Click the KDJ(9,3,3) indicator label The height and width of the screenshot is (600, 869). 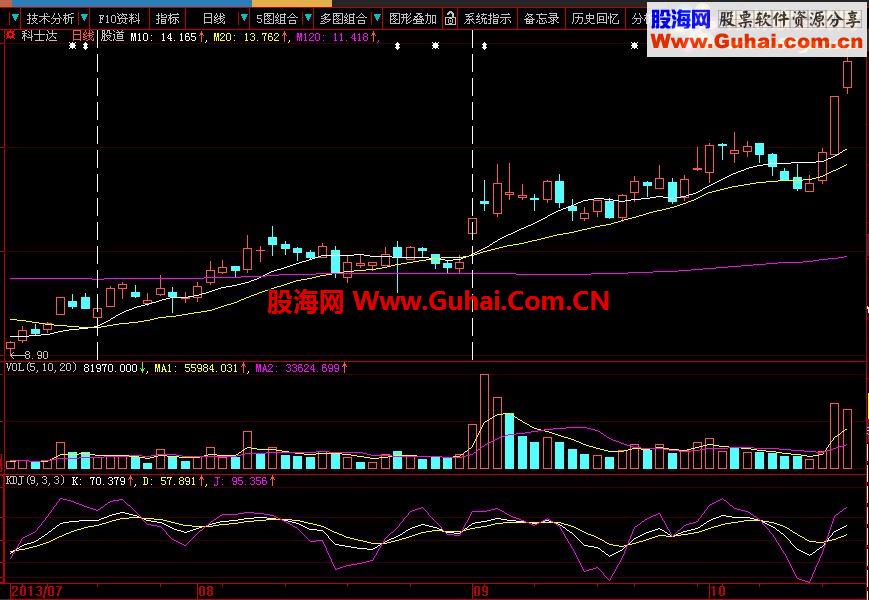[x=36, y=480]
